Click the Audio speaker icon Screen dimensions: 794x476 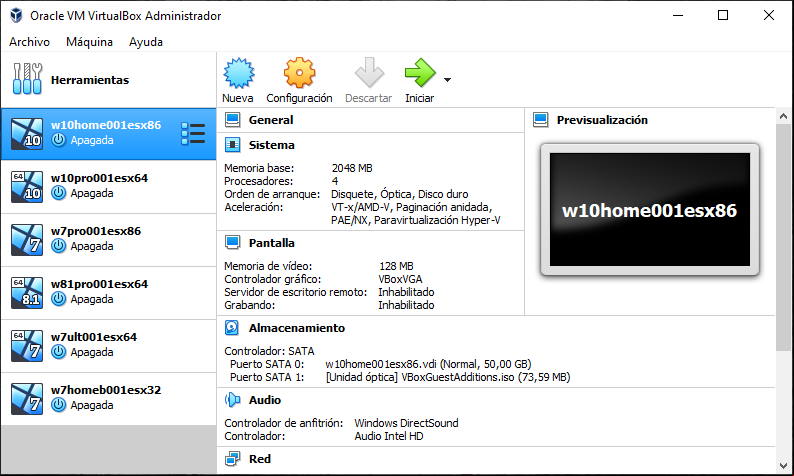pos(232,400)
